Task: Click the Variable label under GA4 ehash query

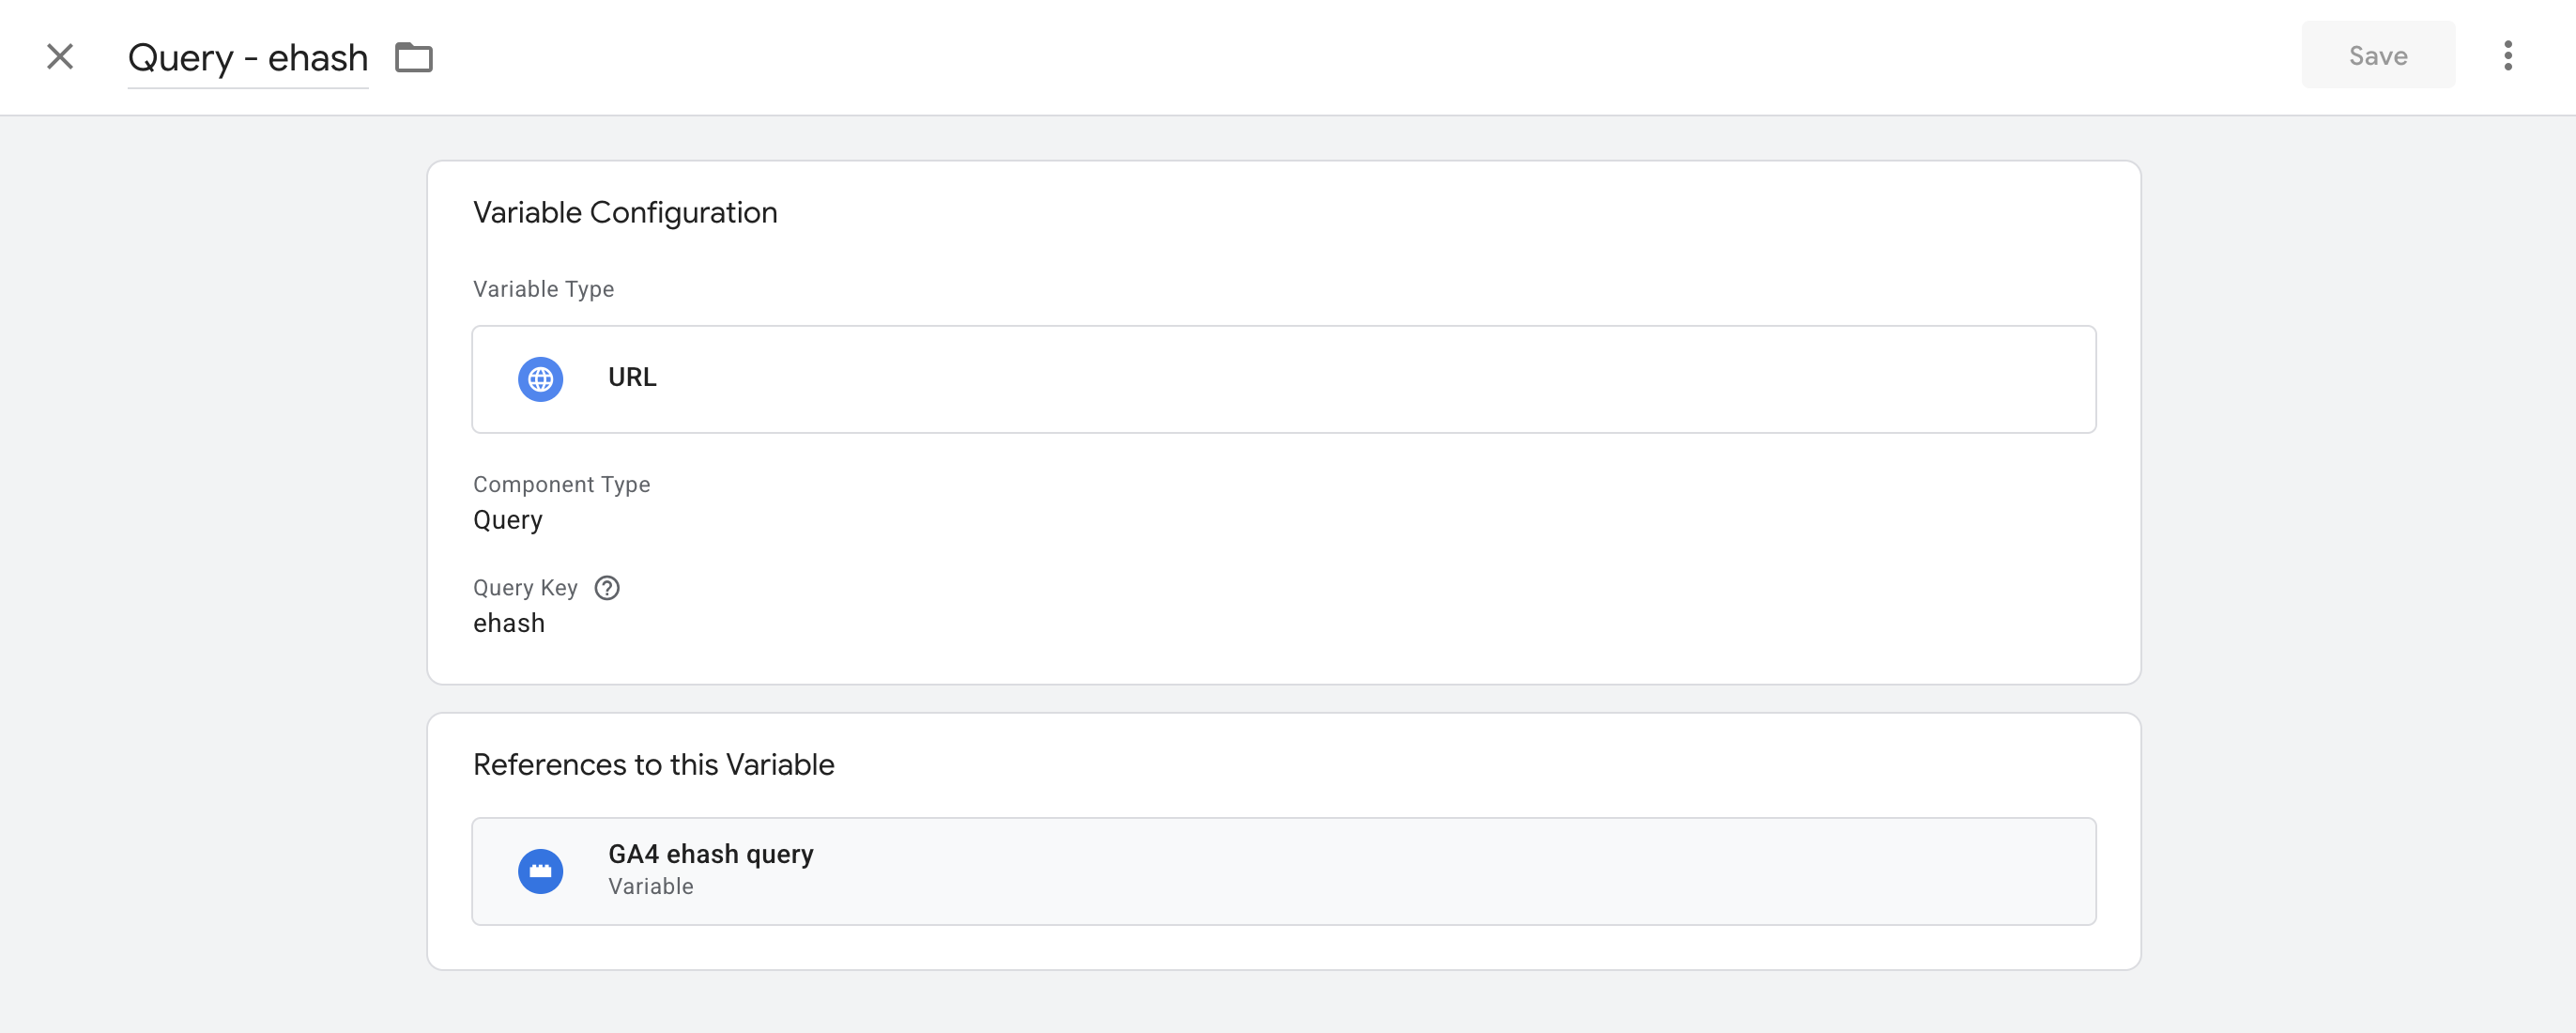Action: [x=650, y=886]
